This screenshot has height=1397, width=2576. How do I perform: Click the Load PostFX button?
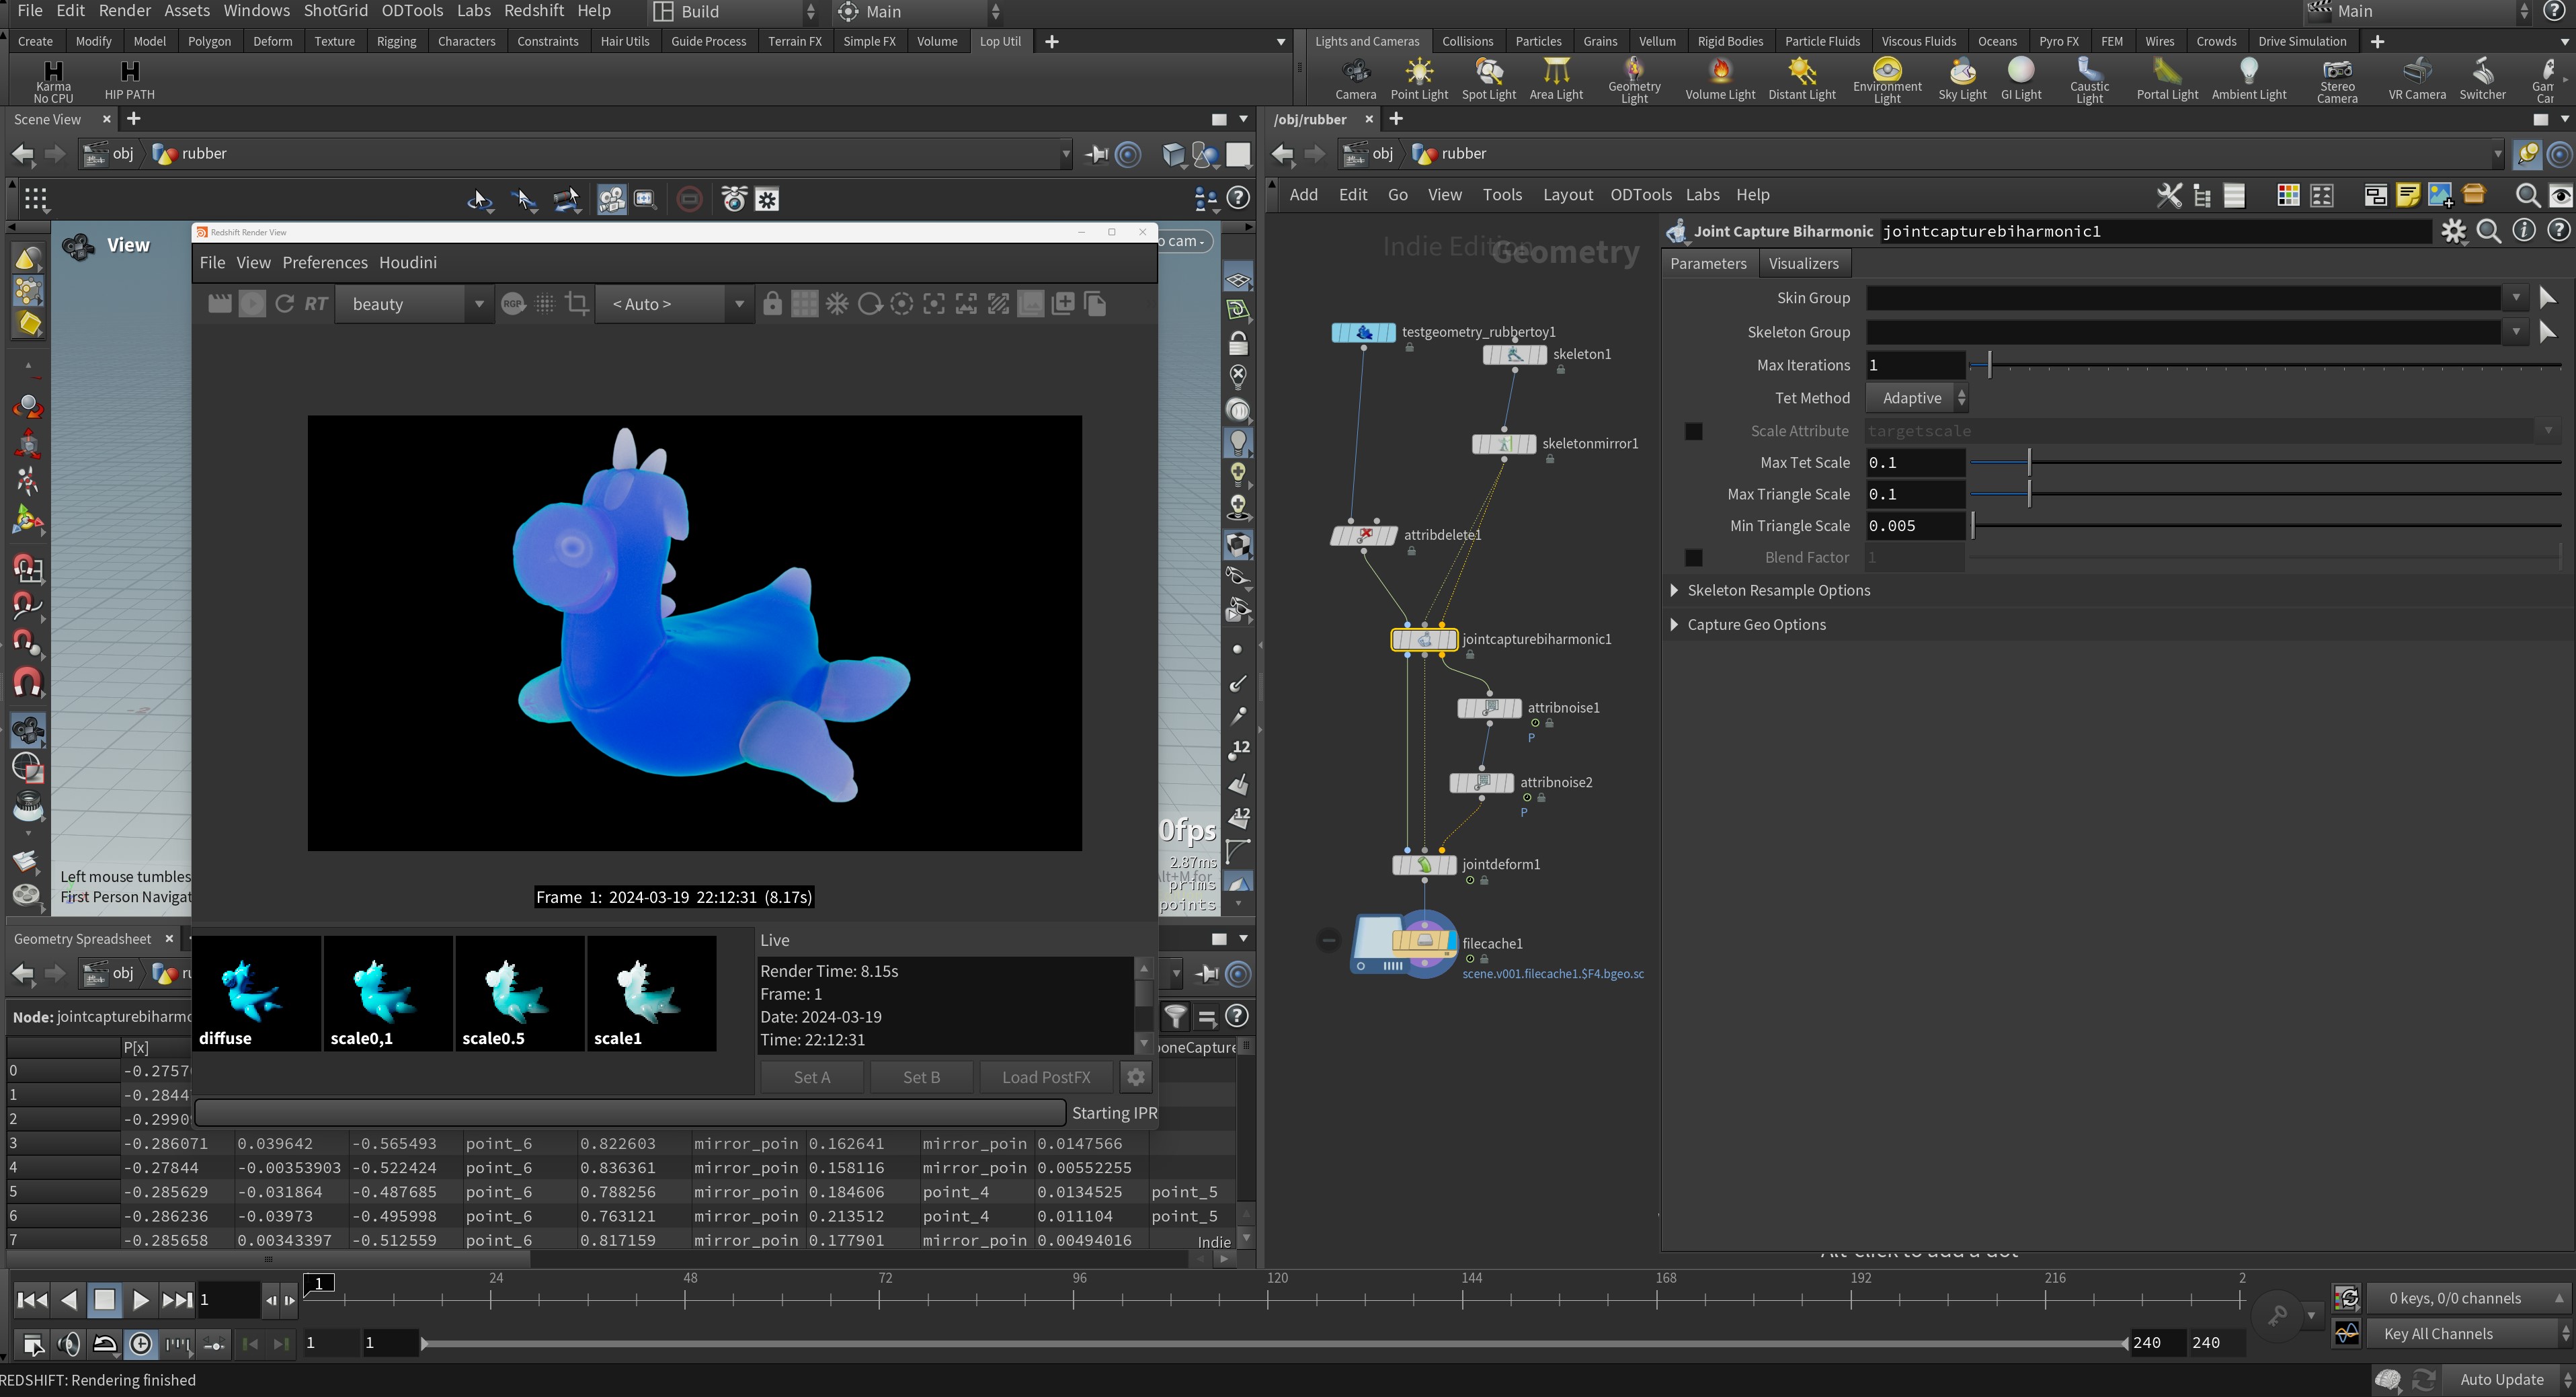(1046, 1077)
